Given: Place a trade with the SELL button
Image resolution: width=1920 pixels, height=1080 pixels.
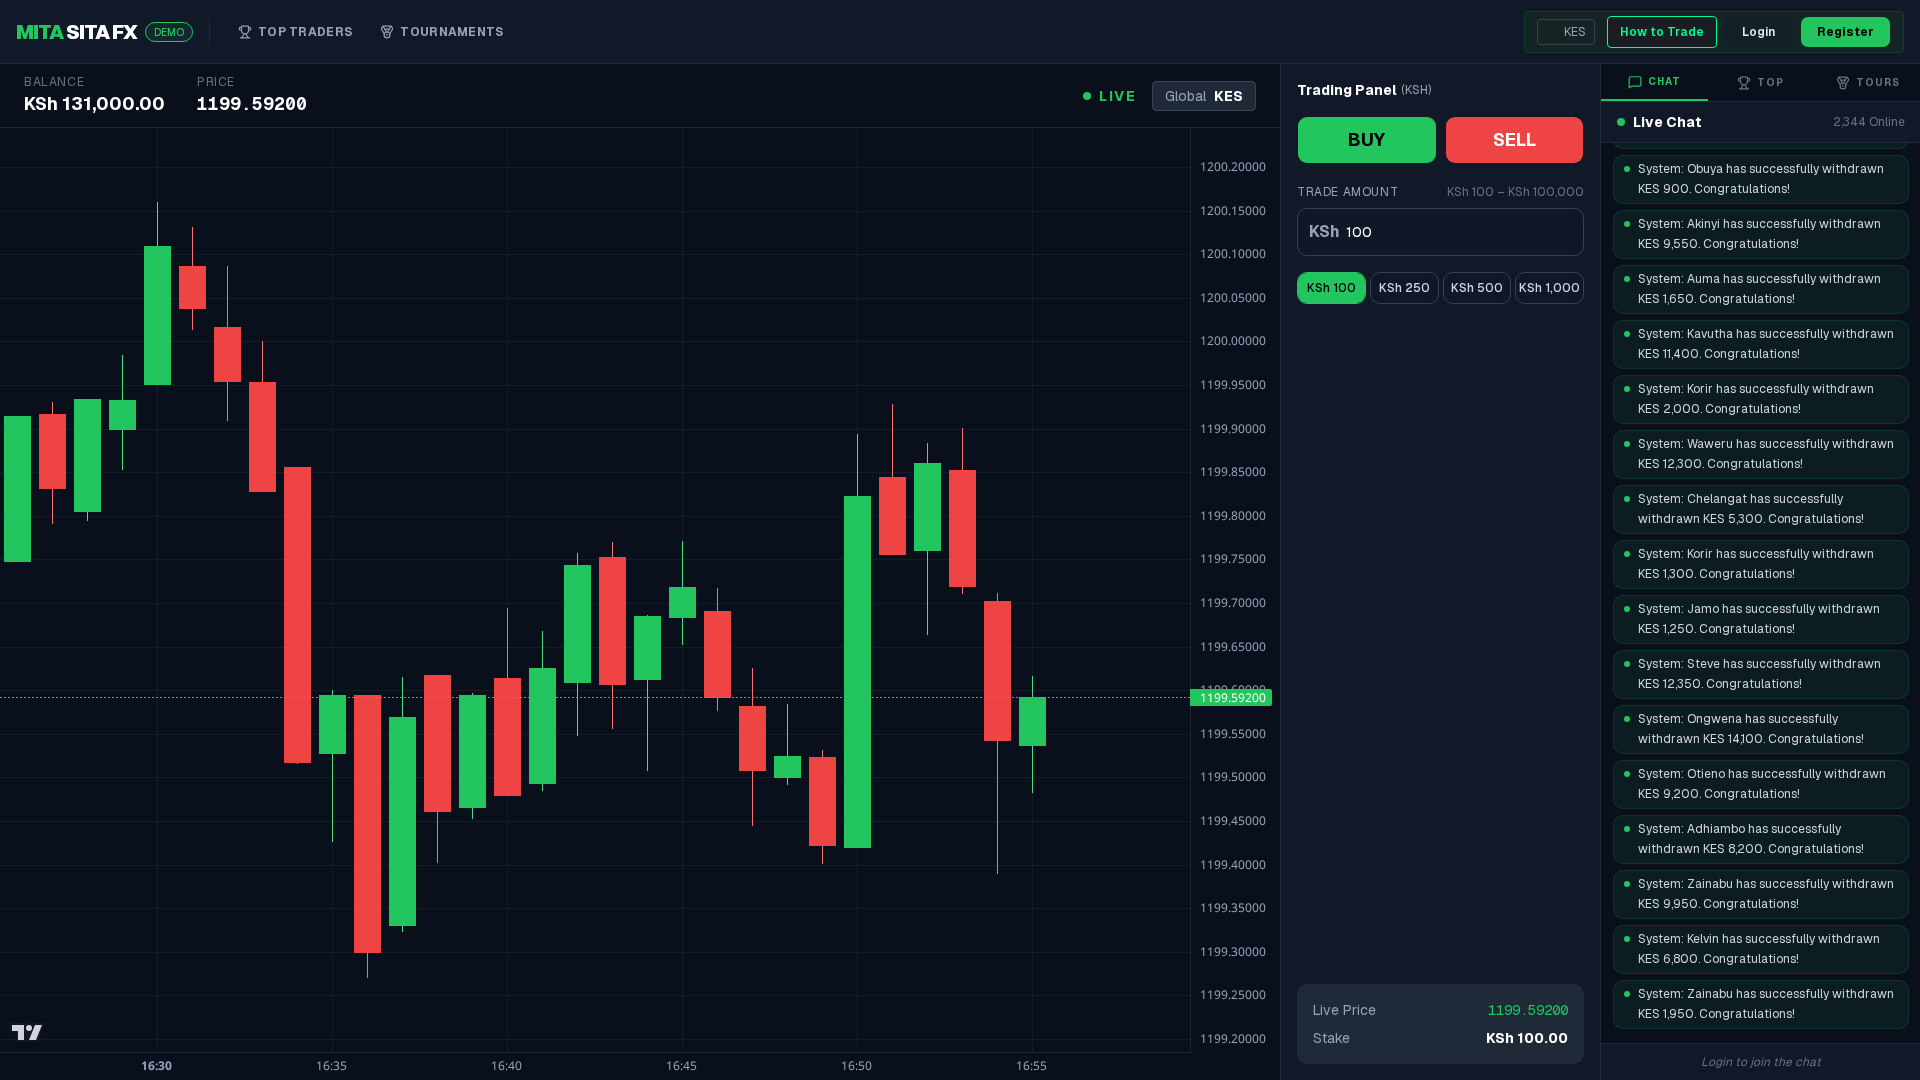Looking at the screenshot, I should [1514, 140].
